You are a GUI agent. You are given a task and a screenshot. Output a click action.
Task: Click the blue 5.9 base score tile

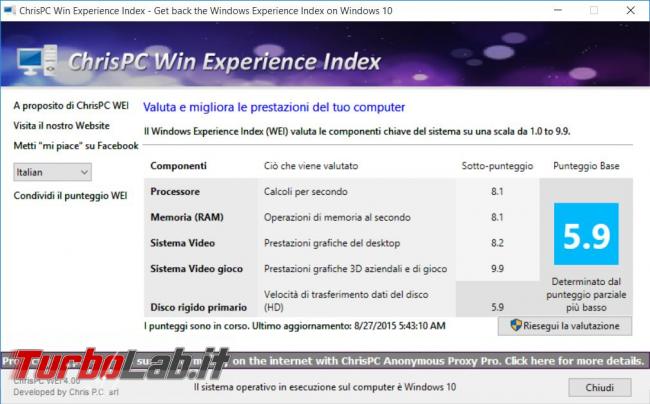(586, 234)
